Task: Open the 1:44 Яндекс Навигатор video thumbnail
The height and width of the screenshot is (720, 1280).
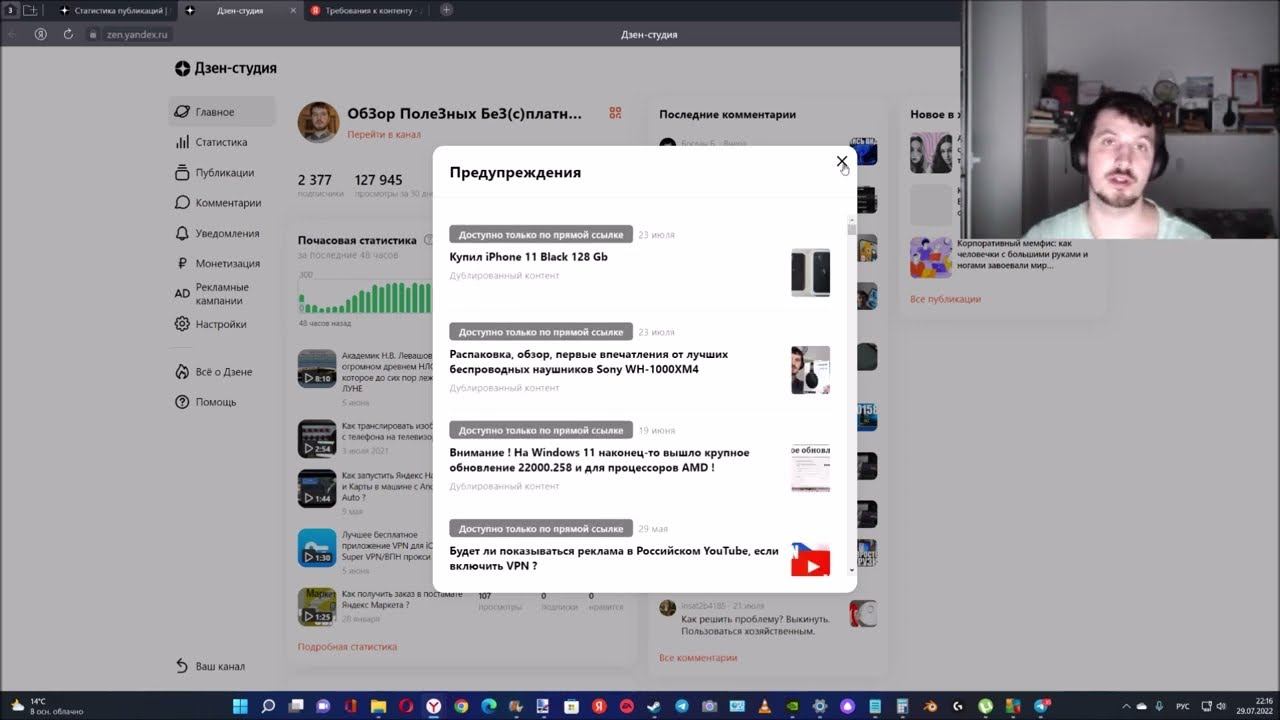Action: [x=317, y=488]
